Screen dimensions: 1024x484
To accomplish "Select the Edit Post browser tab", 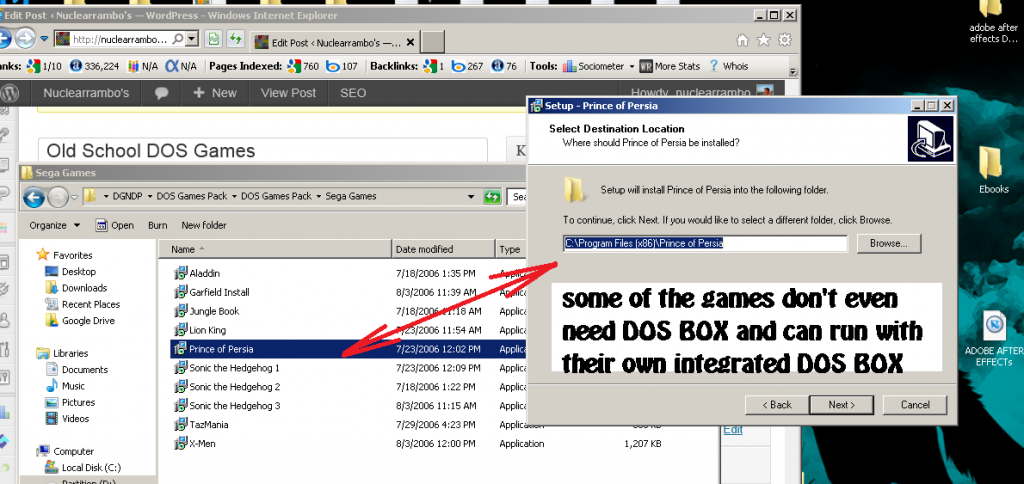I will (334, 42).
